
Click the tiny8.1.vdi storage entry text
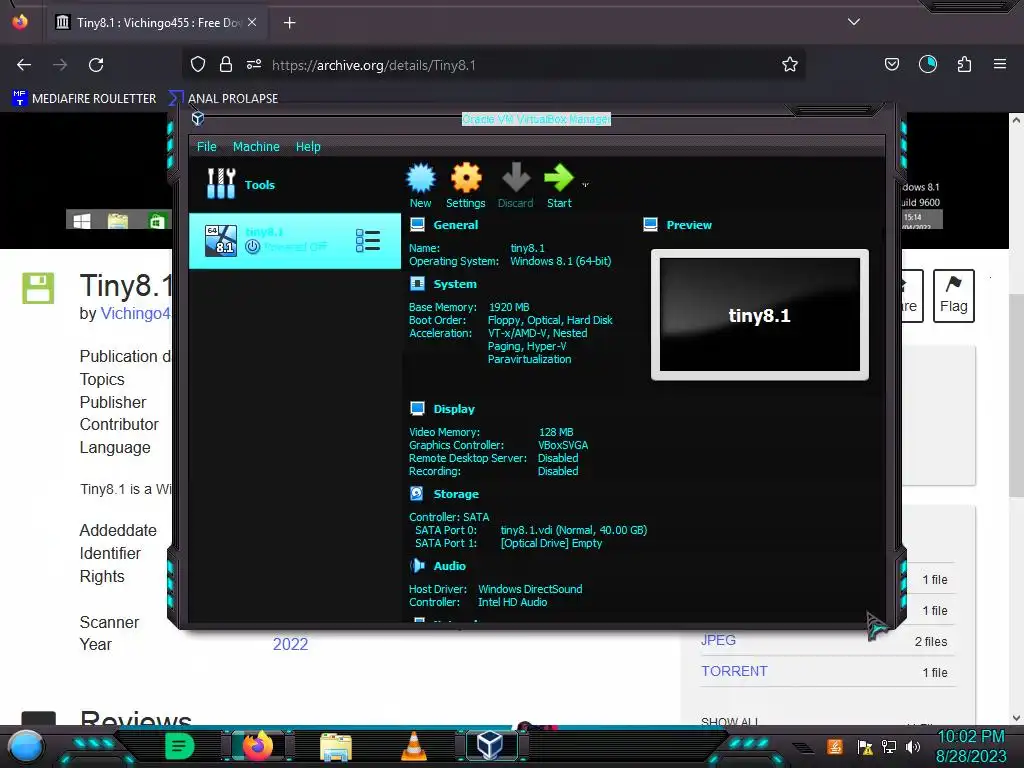573,530
